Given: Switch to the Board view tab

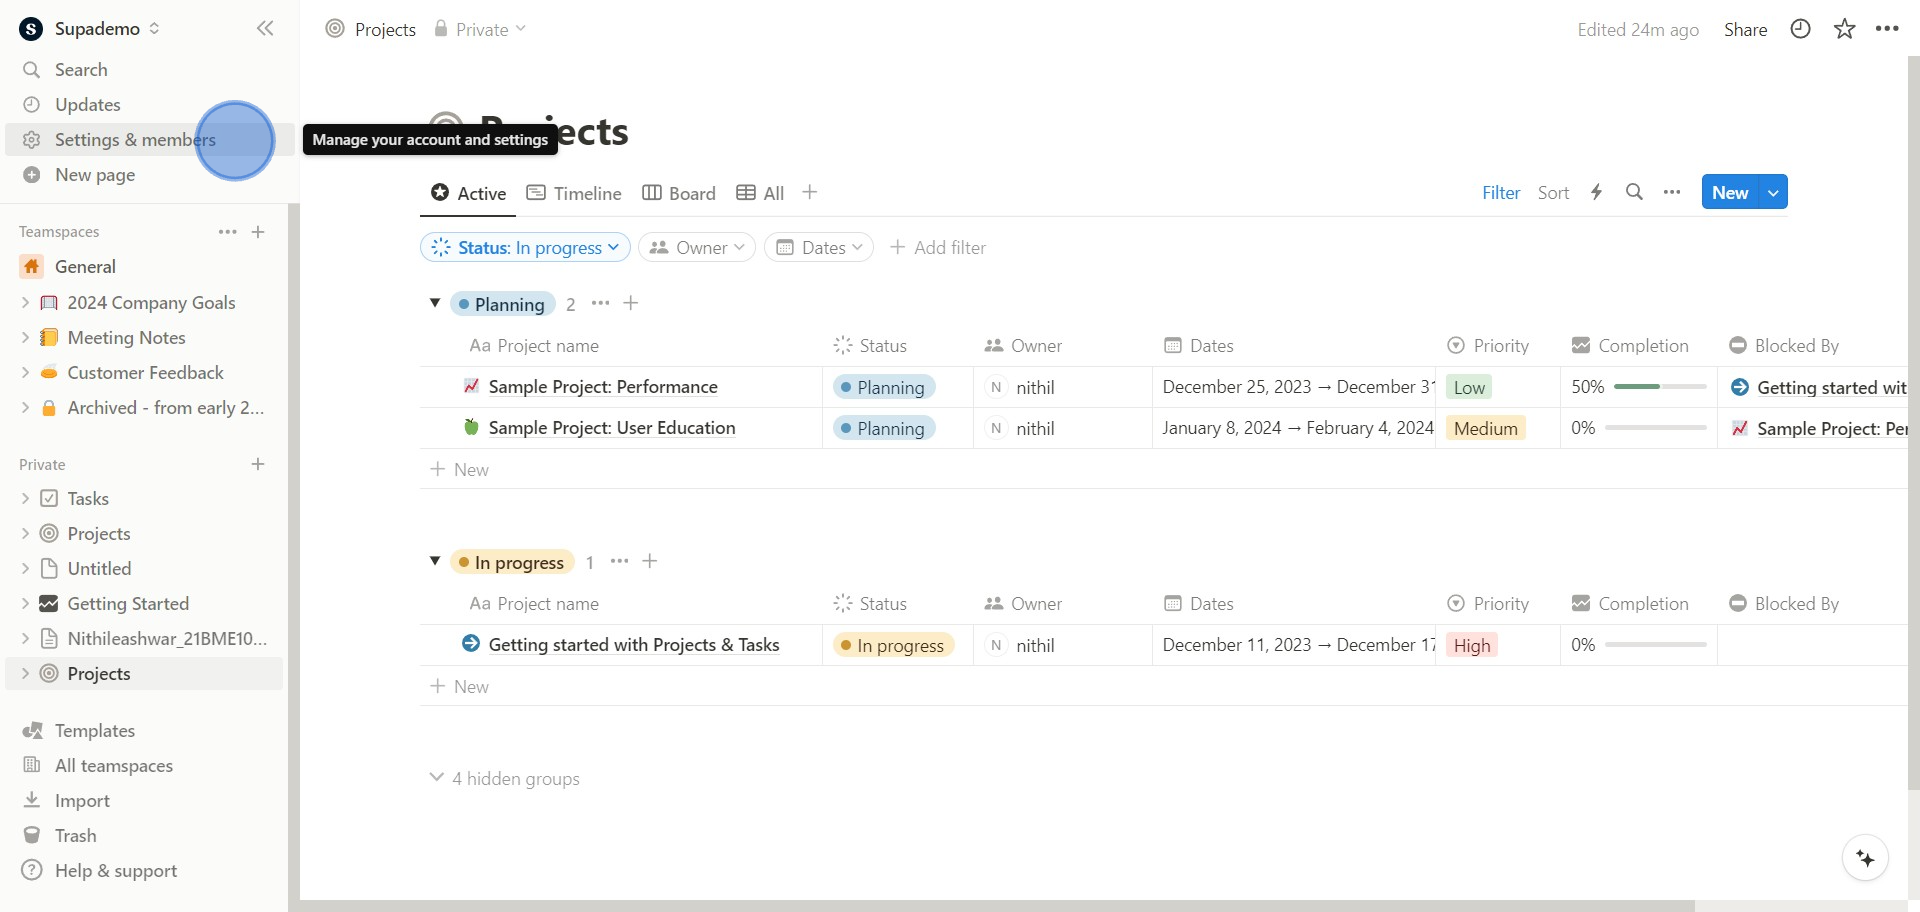Looking at the screenshot, I should tap(679, 193).
